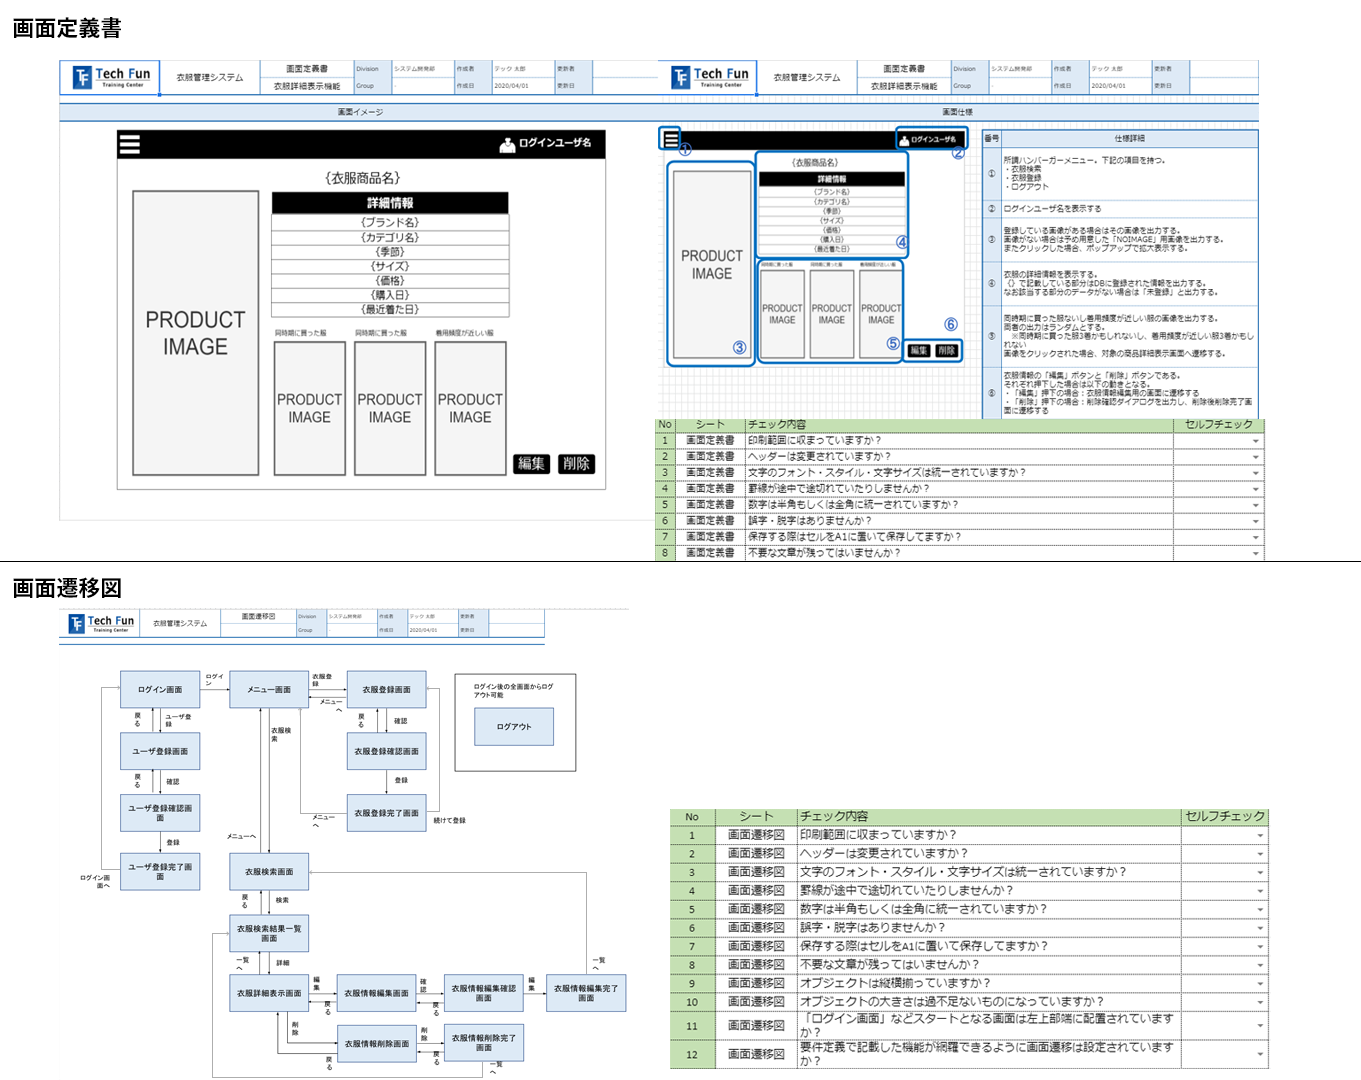1361x1080 pixels.
Task: Open self-check dropdown for 画面遷移図 row 9
Action: click(1260, 984)
